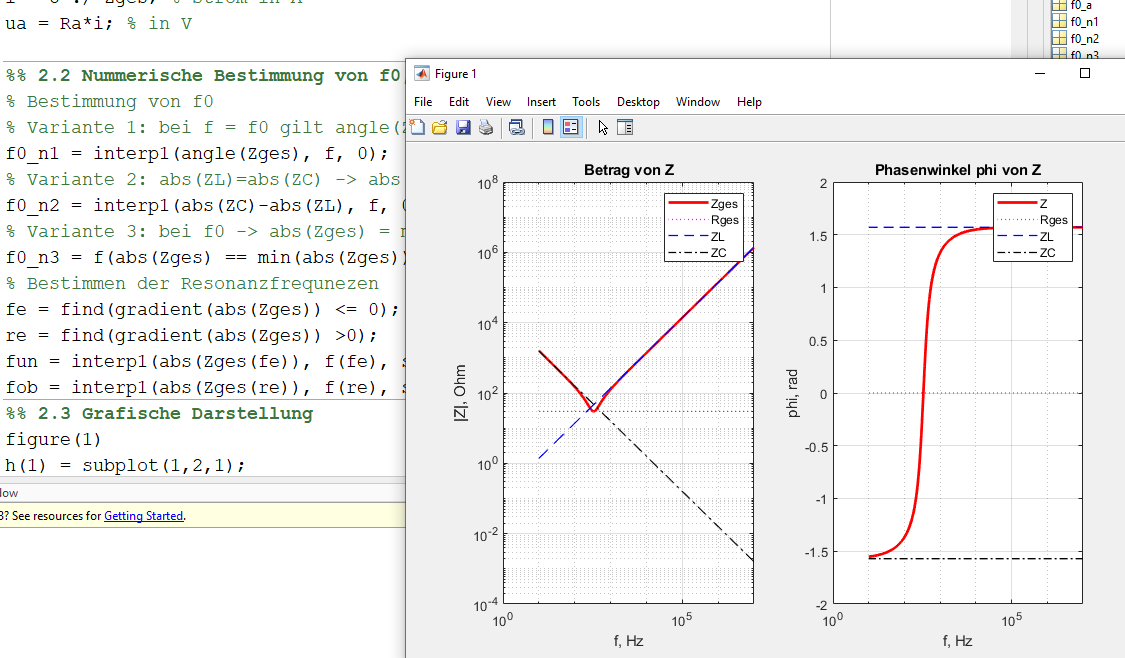The image size is (1125, 658).
Task: Click the MATLAB logo in Figure 1 title bar
Action: pos(422,74)
